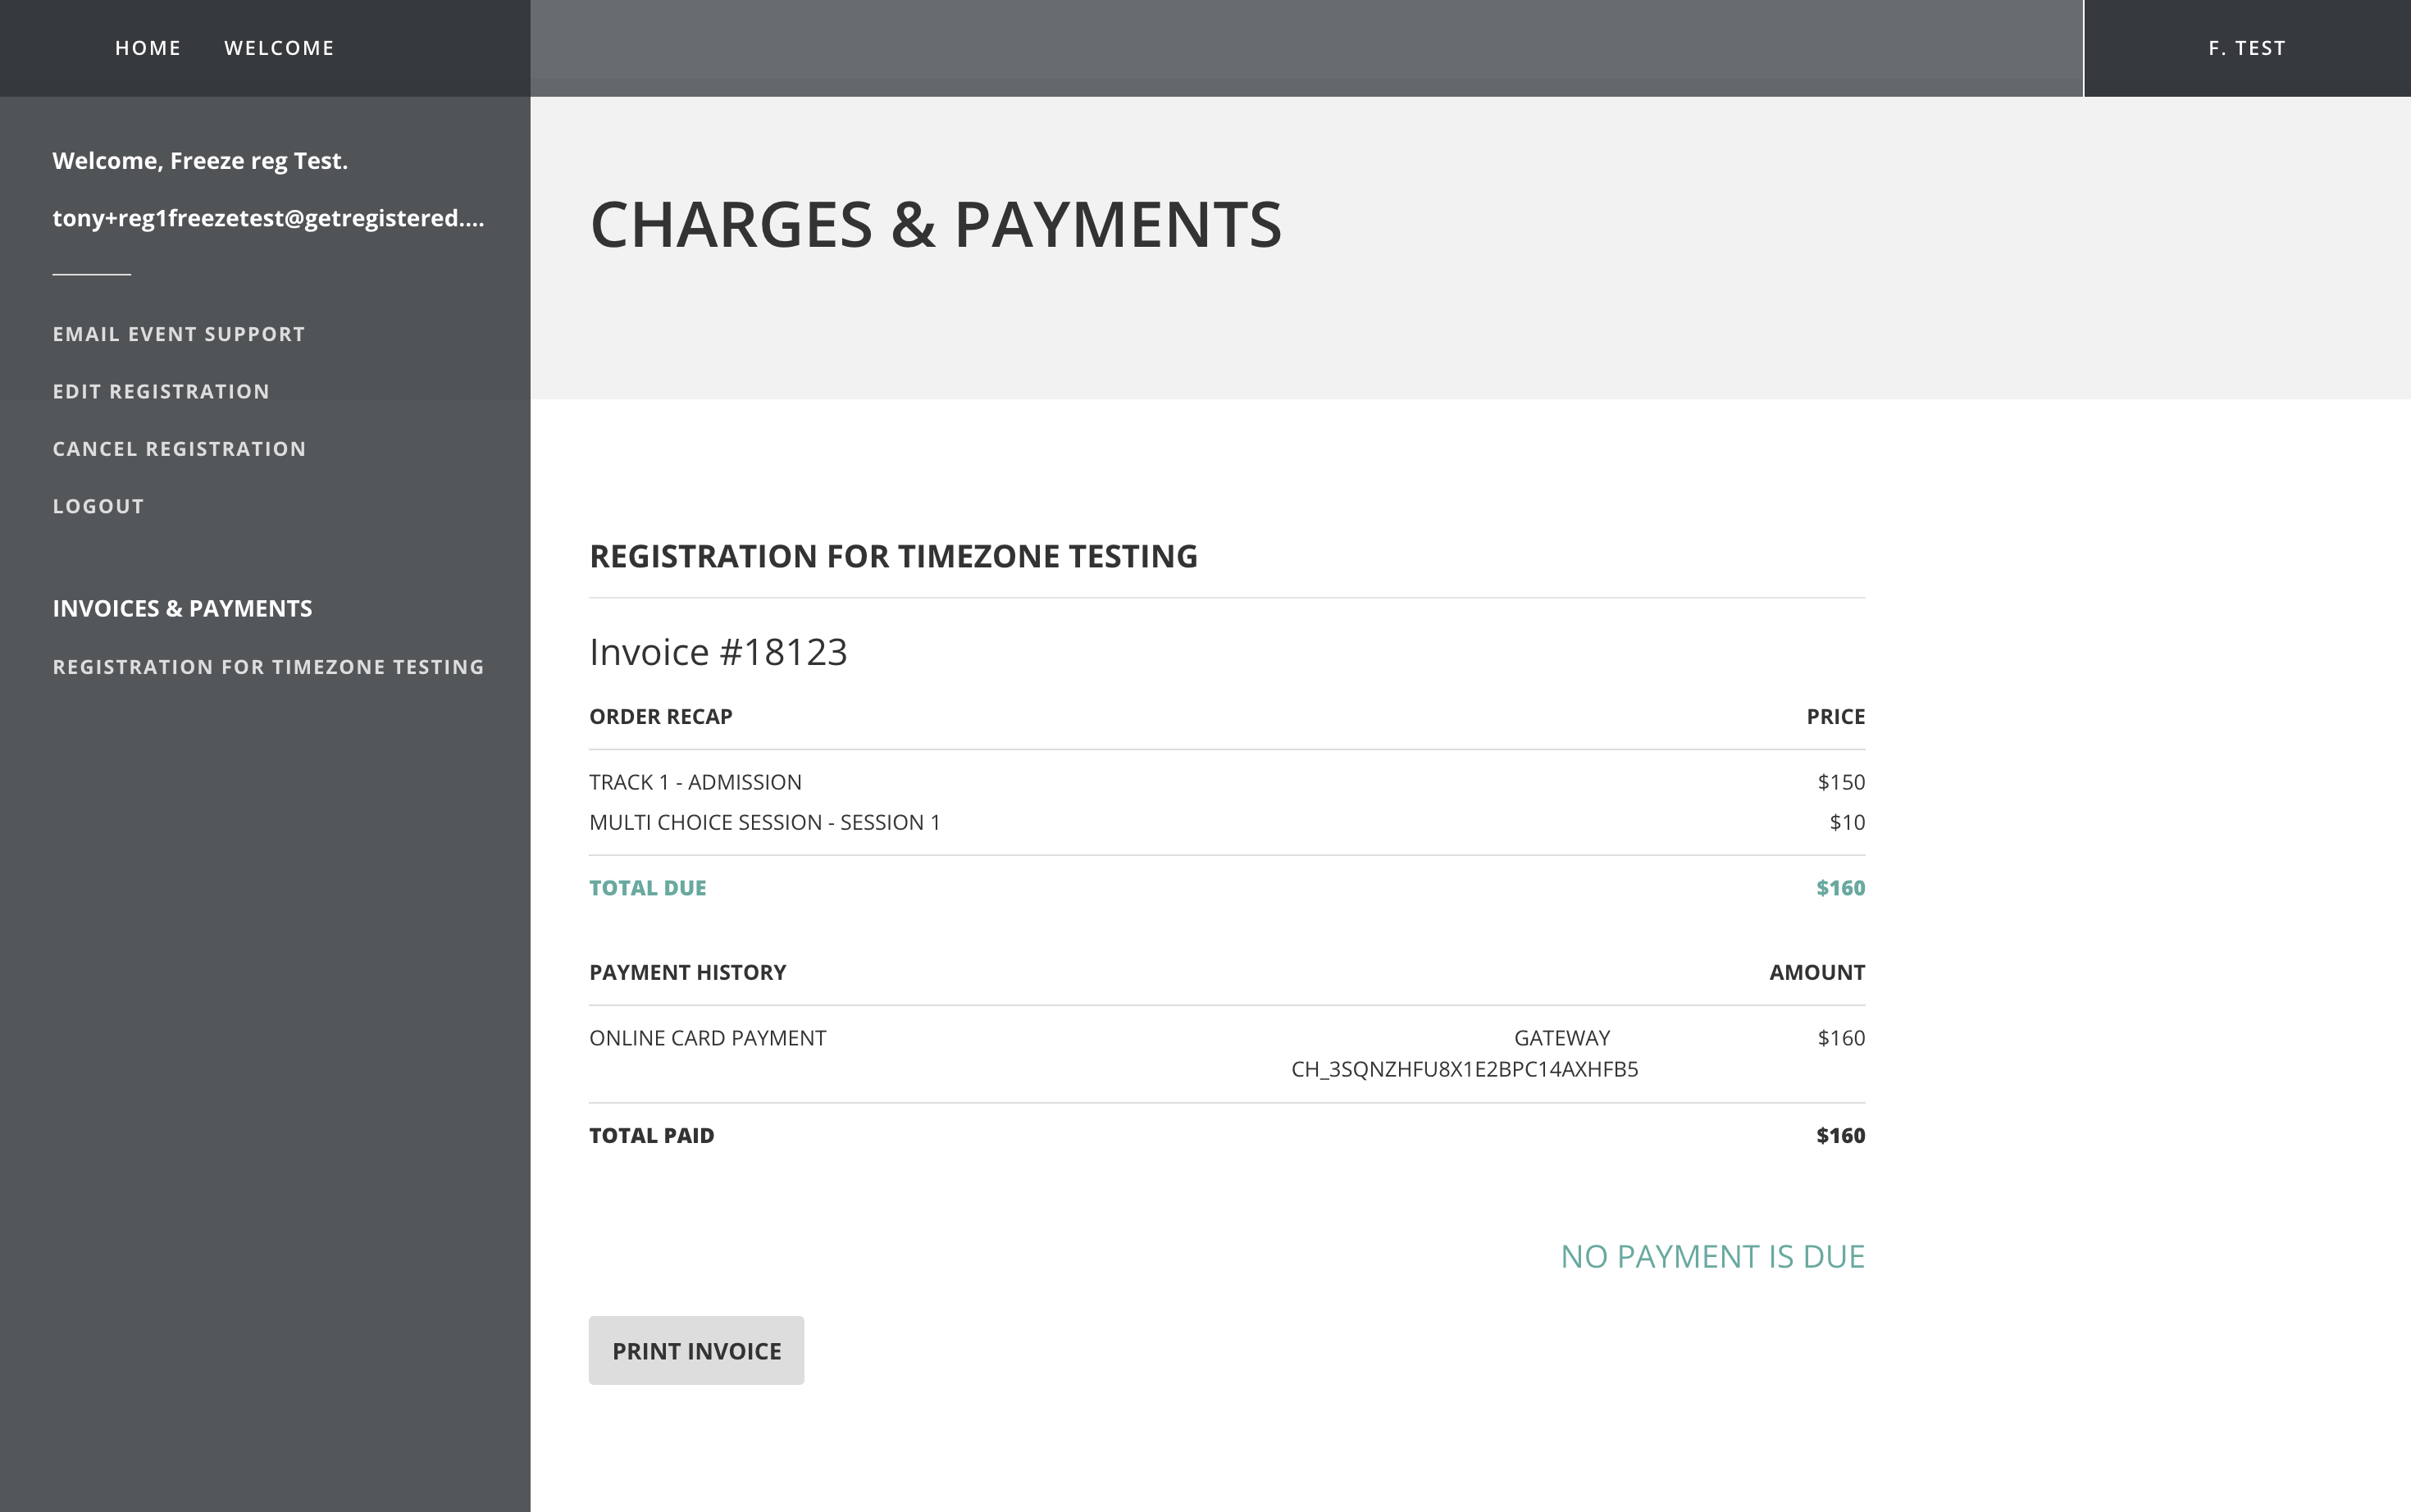Click the Multi Choice Session line item
Screen dimensions: 2411x1512
point(764,822)
